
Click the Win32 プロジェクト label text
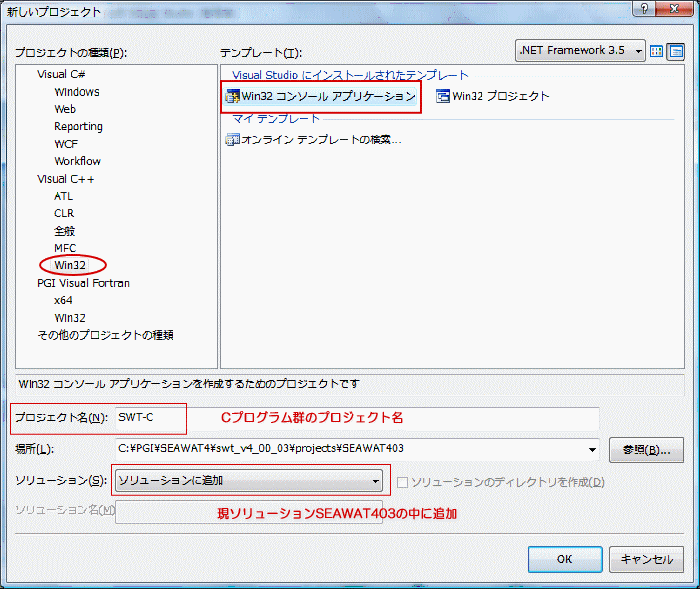(501, 96)
